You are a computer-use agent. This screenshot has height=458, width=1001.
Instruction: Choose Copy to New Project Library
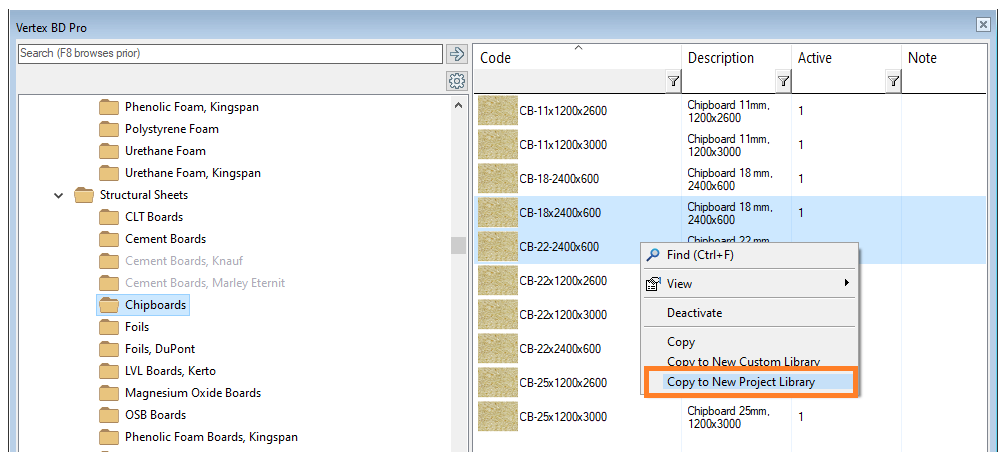click(x=741, y=382)
